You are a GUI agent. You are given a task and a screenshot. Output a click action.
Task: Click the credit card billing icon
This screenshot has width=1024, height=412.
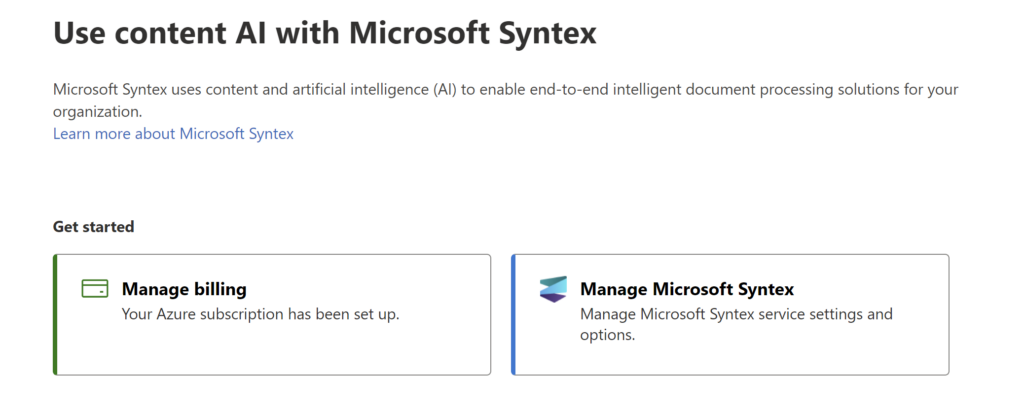click(x=95, y=289)
